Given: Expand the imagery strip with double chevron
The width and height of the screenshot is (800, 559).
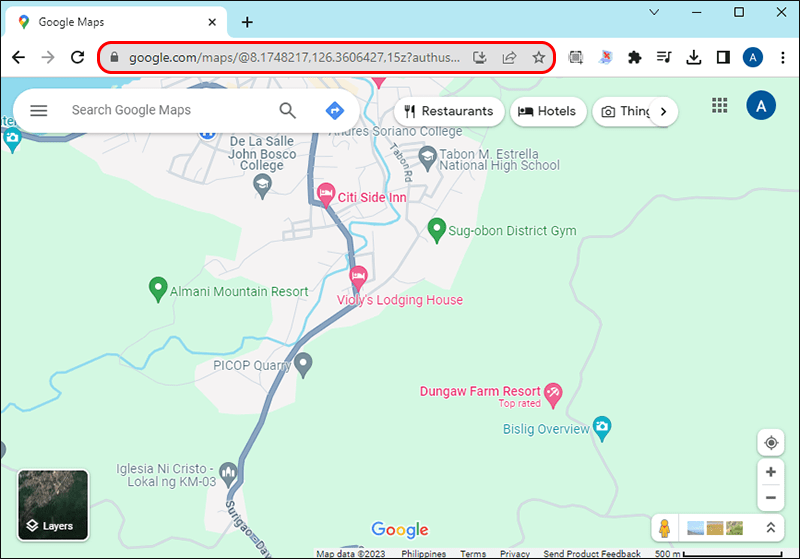Looking at the screenshot, I should click(770, 528).
